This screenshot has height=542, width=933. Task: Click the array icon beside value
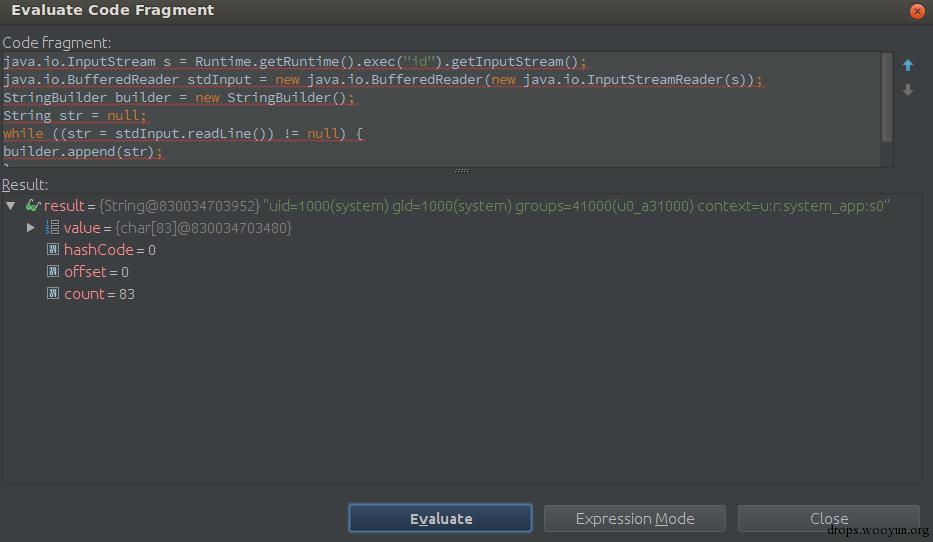coord(53,228)
